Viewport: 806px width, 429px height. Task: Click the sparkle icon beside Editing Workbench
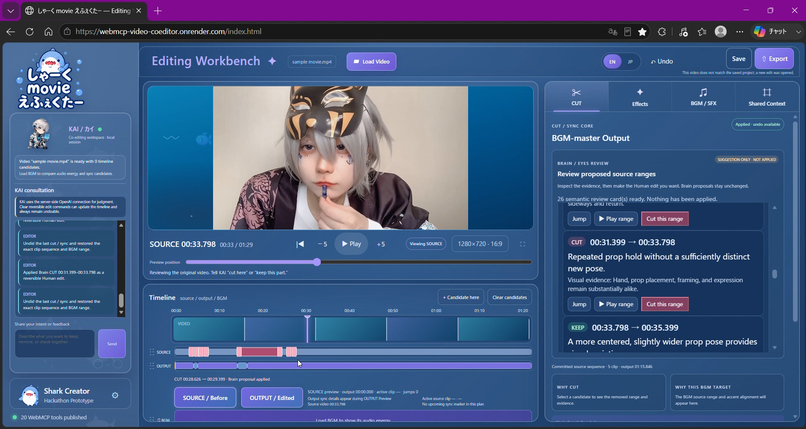pos(272,61)
